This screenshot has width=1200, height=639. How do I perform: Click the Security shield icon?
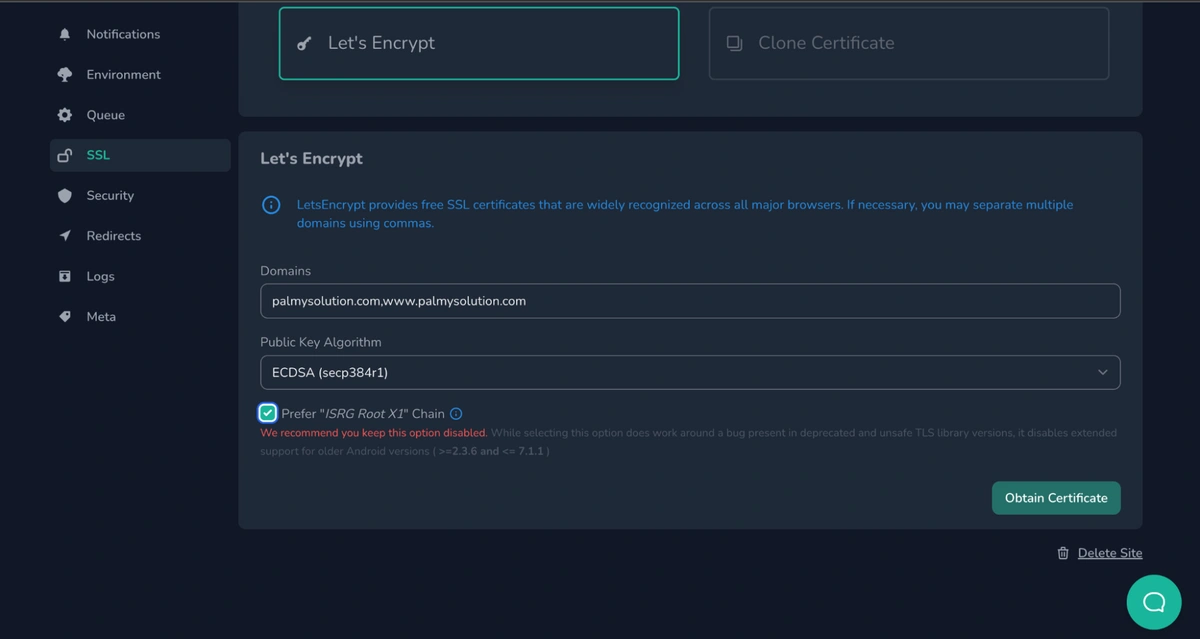point(65,196)
